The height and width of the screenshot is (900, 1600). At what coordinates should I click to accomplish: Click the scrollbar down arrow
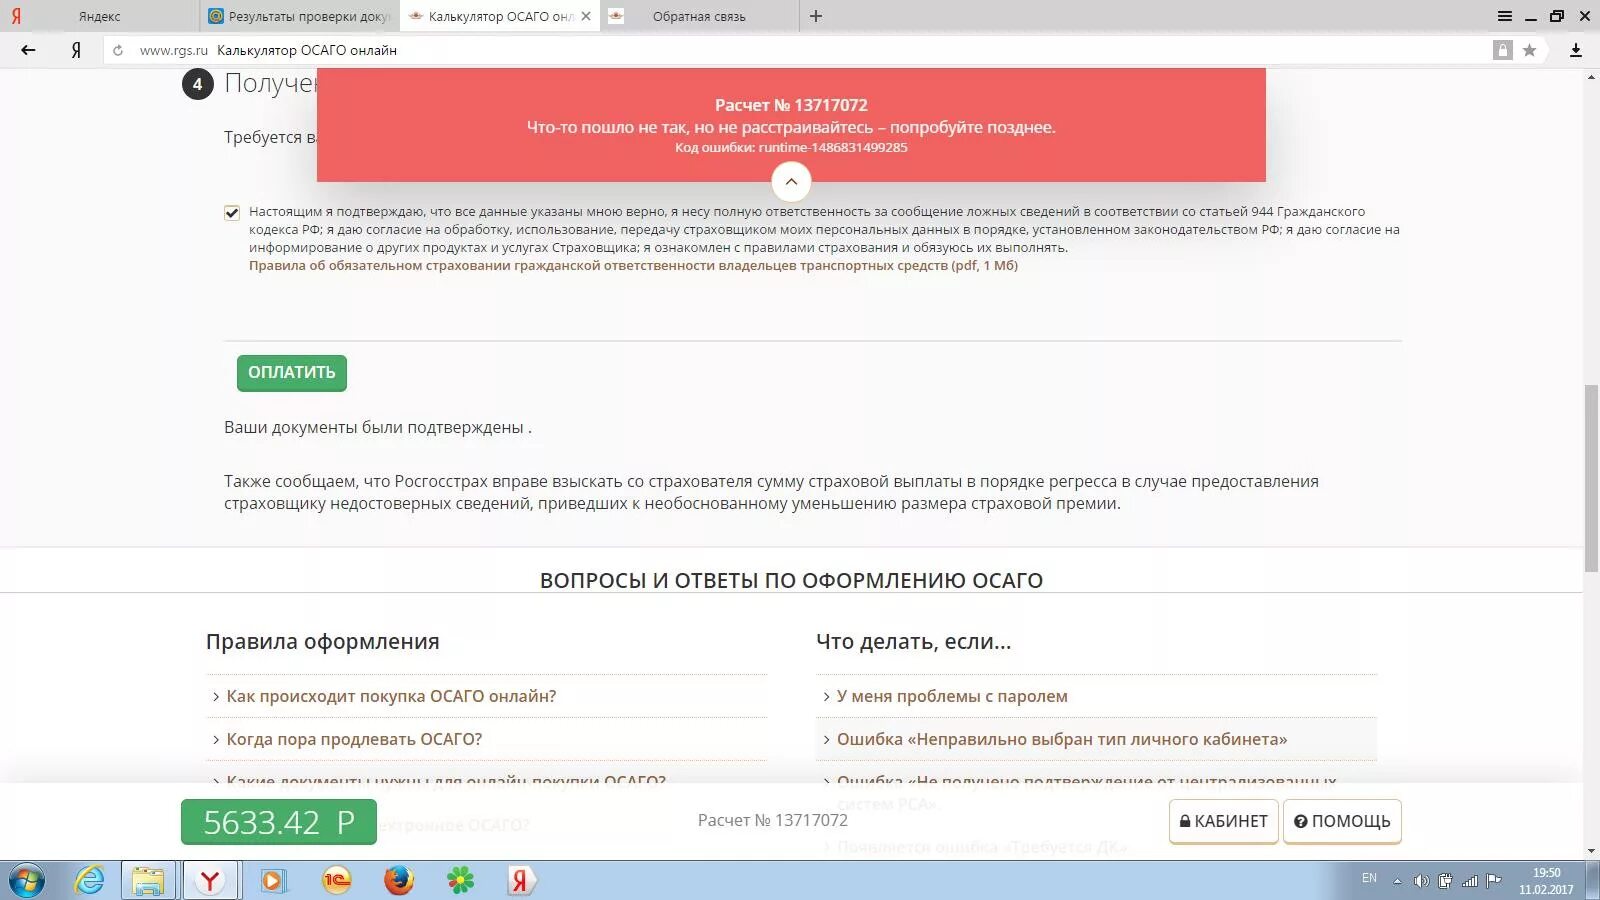click(x=1591, y=852)
